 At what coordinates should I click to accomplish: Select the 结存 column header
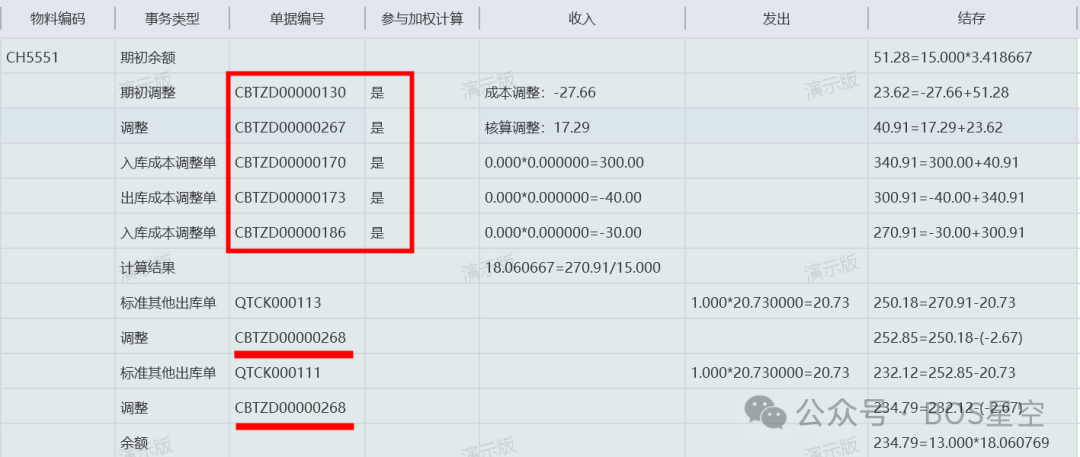point(971,19)
